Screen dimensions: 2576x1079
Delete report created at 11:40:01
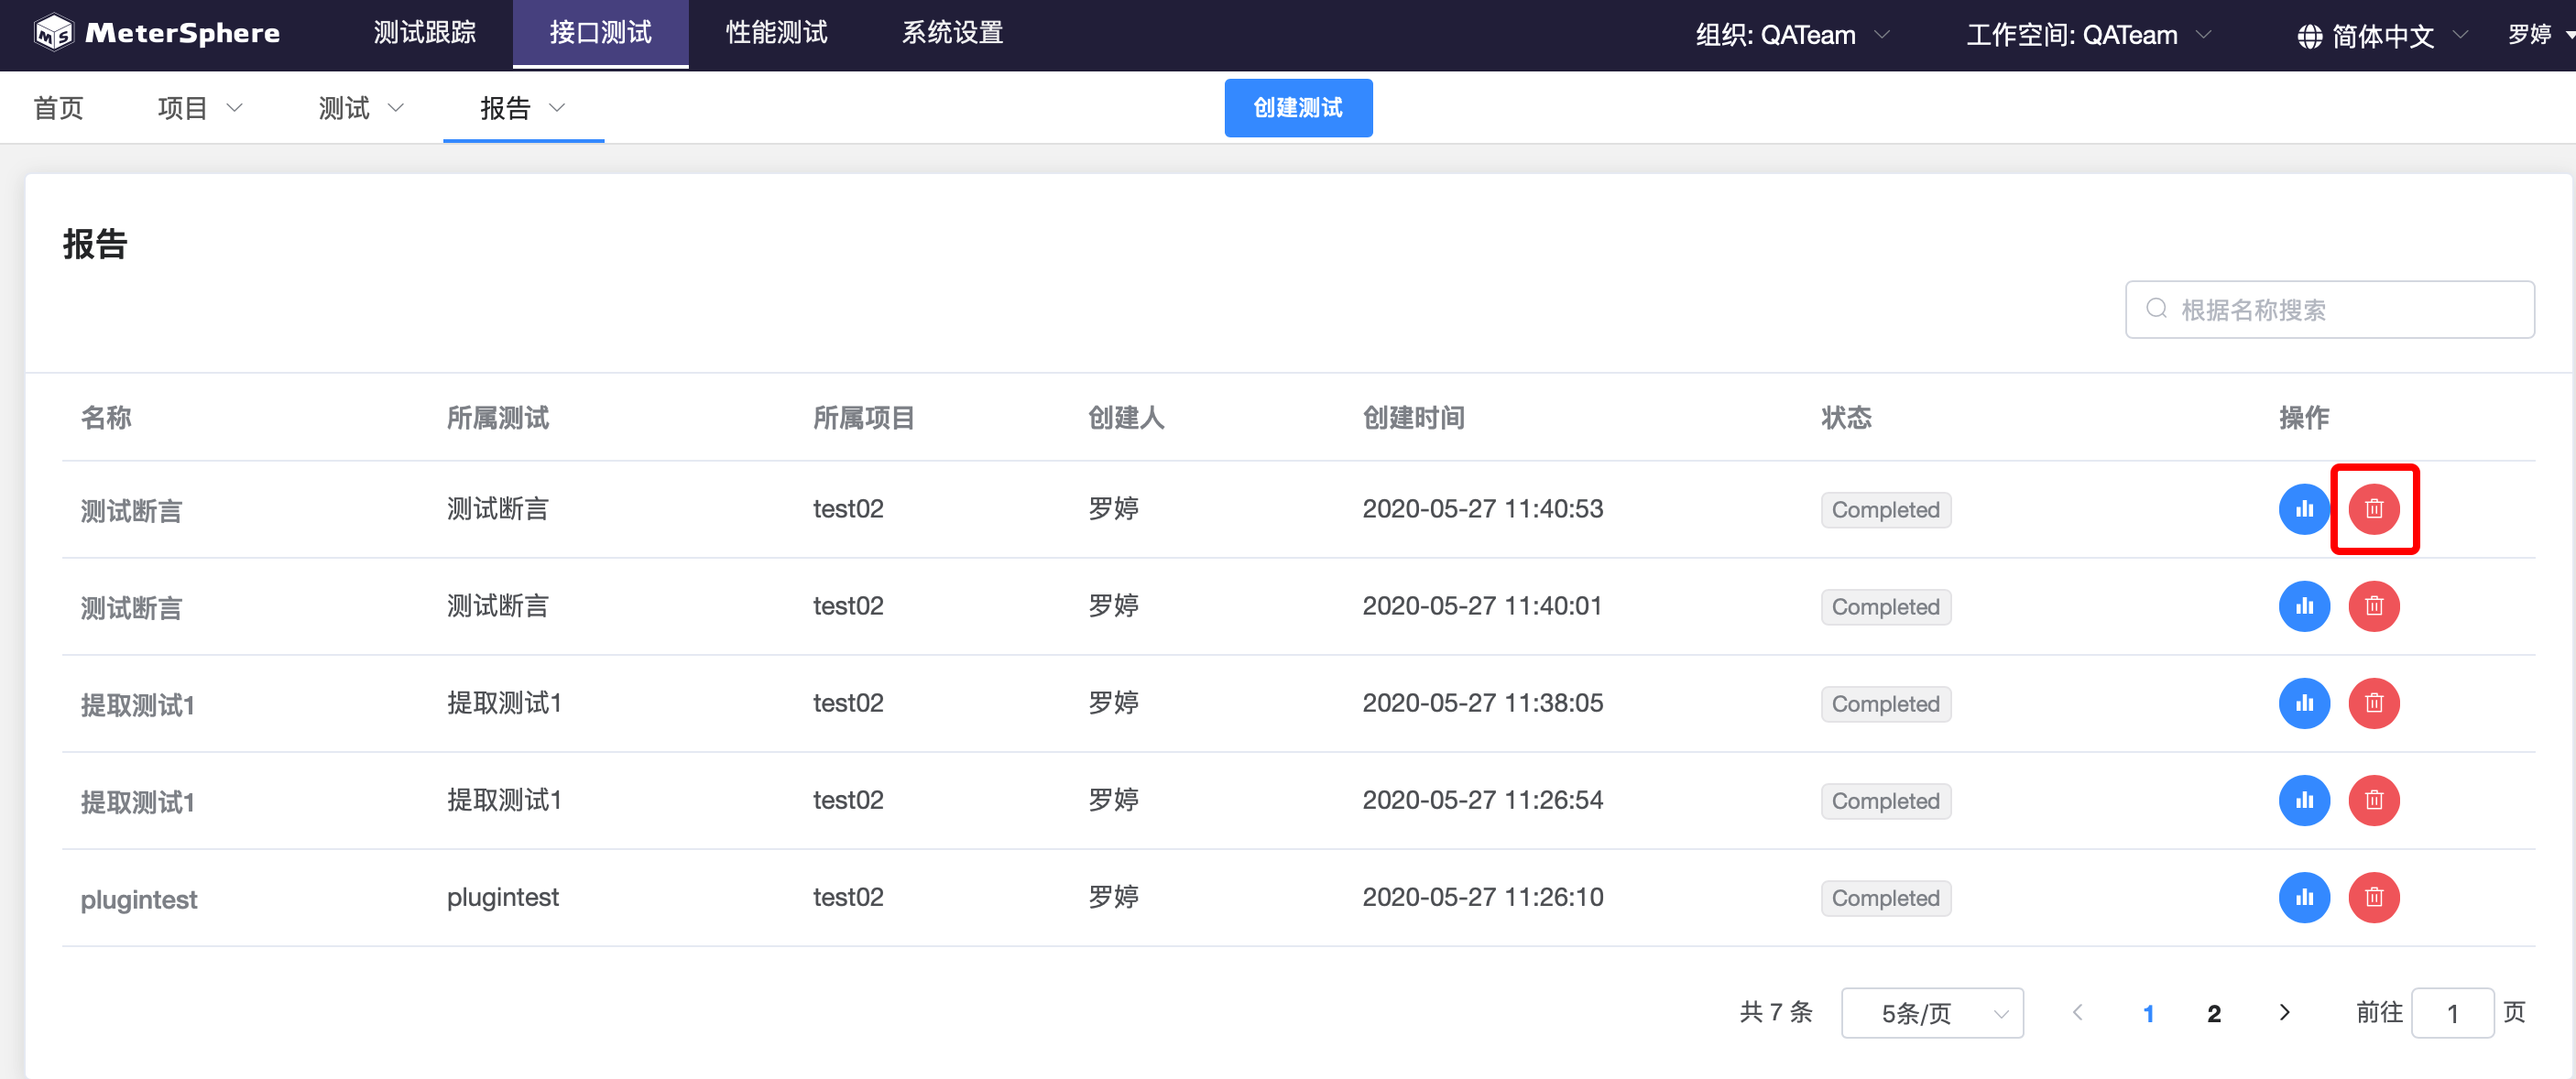pos(2373,606)
